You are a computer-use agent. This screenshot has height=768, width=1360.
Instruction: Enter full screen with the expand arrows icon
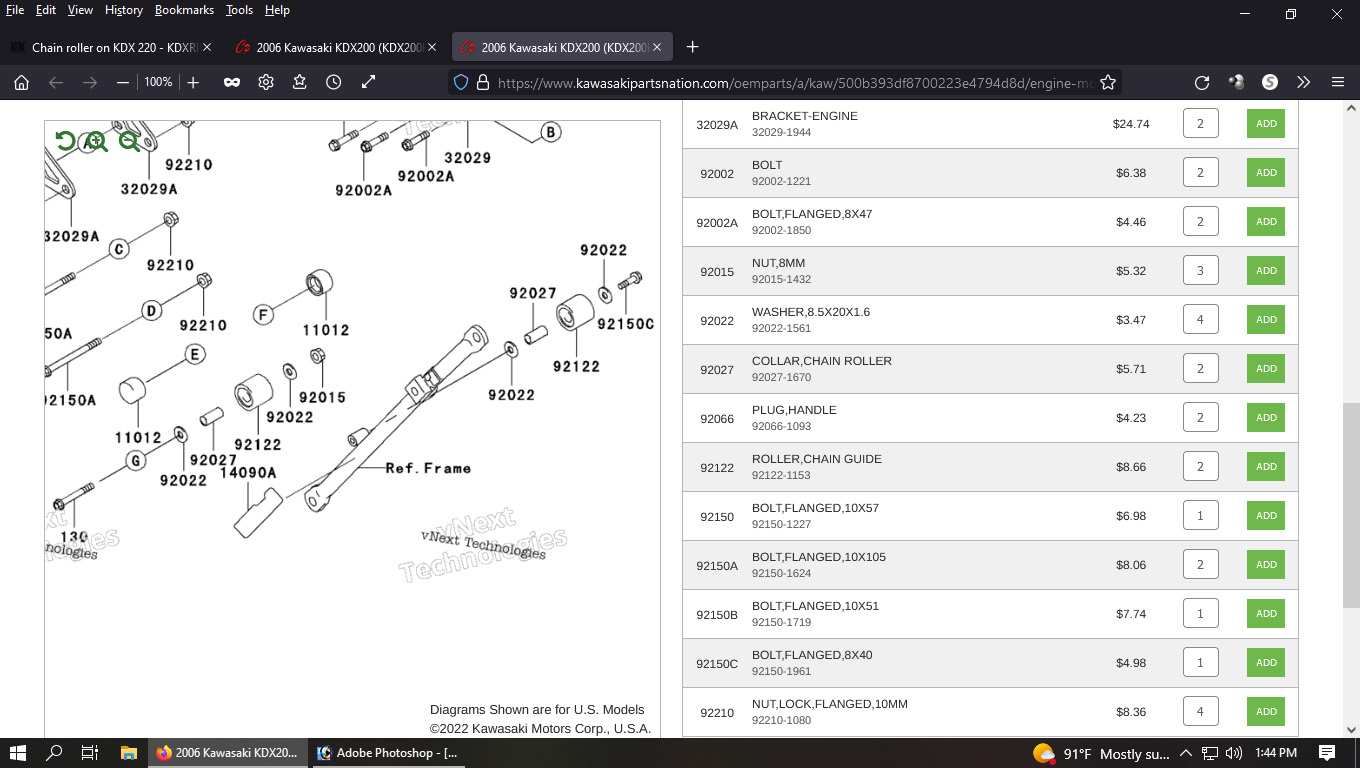pos(368,83)
